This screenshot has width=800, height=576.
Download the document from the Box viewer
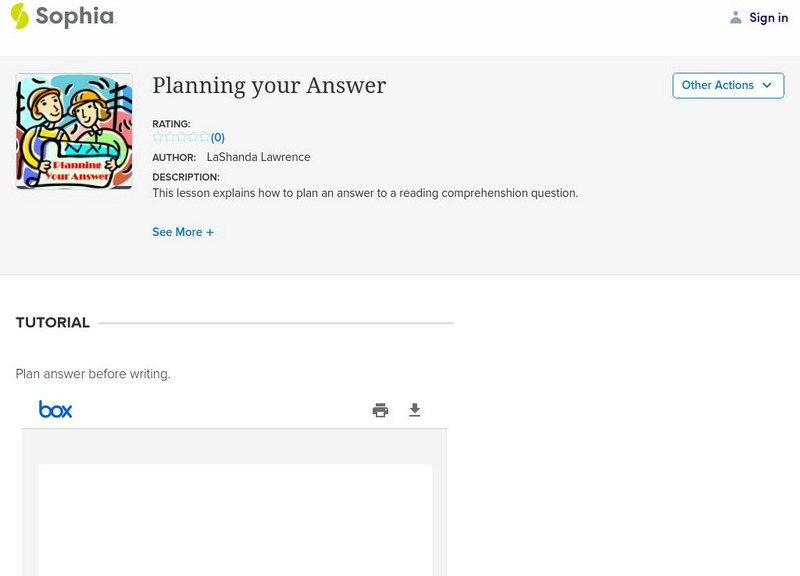[415, 410]
